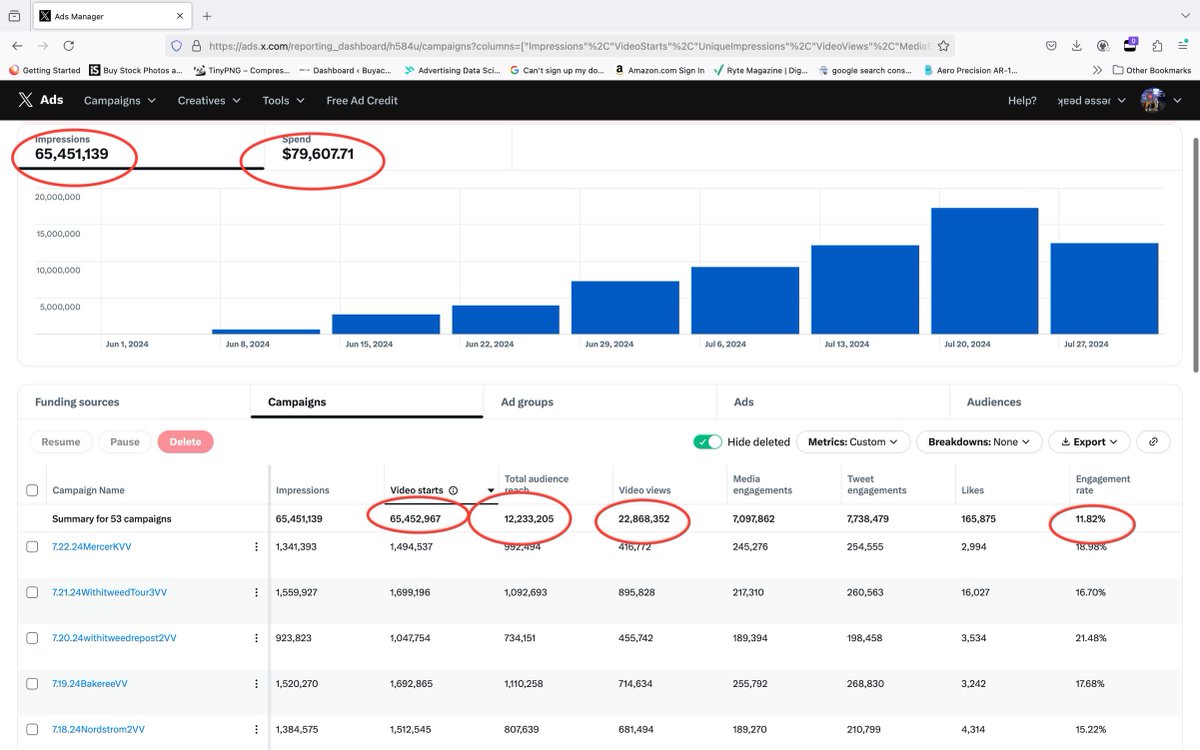Close the Ads Manager browser tab
Image resolution: width=1200 pixels, height=750 pixels.
(179, 16)
